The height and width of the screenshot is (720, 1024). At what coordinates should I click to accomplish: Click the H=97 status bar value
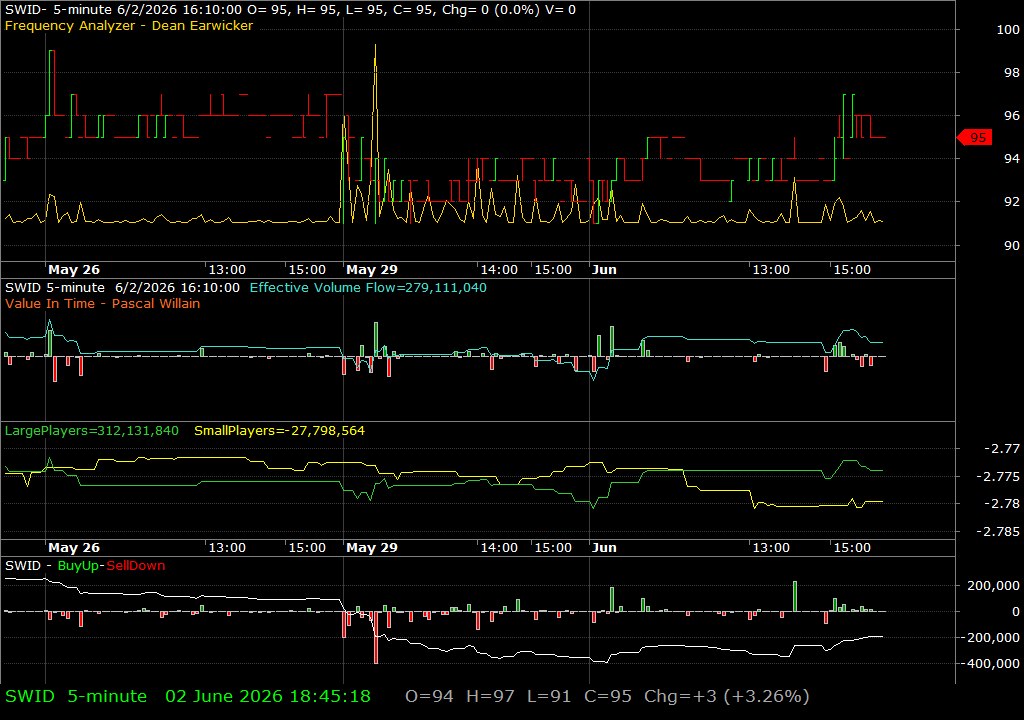click(x=490, y=696)
